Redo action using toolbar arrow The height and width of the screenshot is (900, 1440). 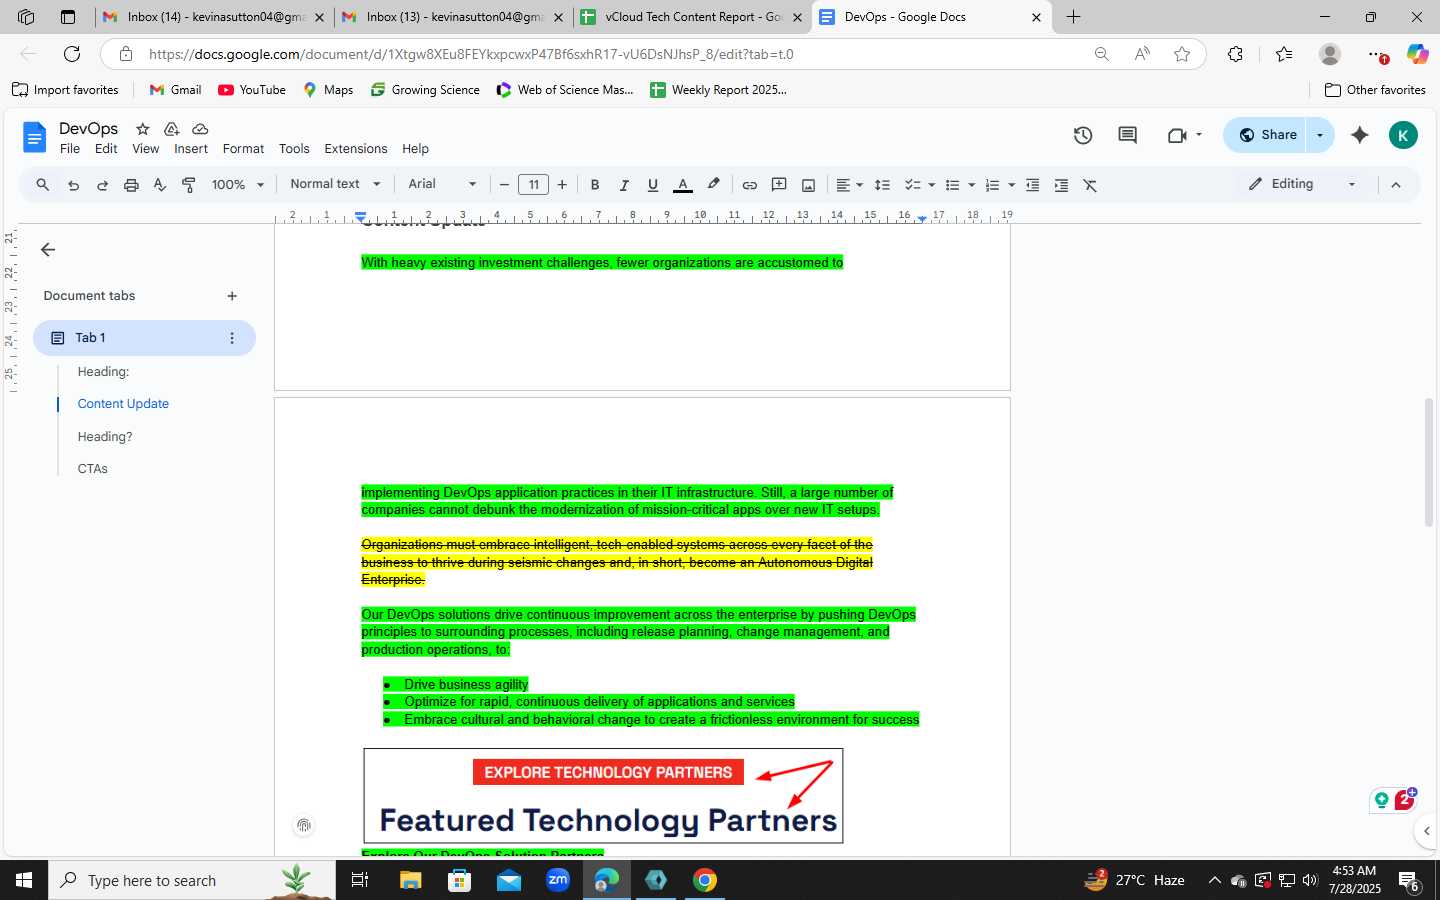click(x=102, y=185)
